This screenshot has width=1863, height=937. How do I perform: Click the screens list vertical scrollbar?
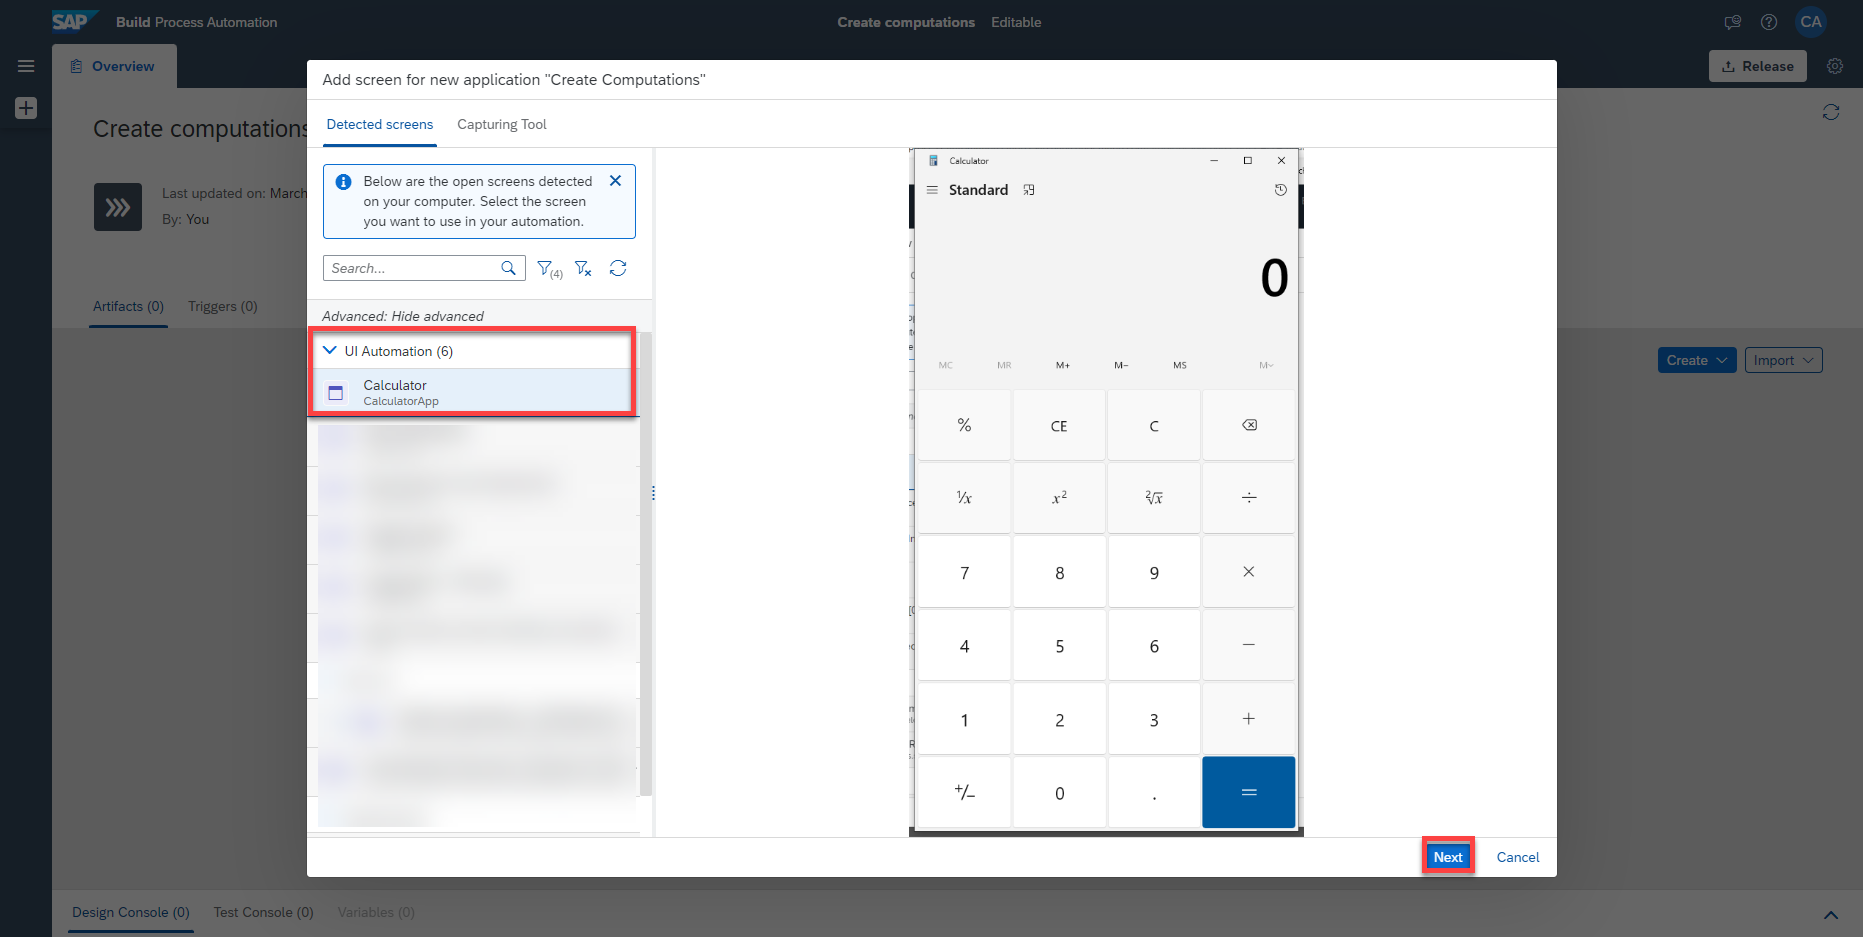[x=646, y=563]
